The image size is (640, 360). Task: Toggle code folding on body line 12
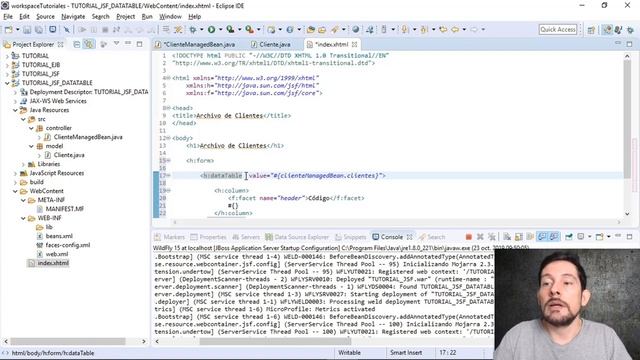168,138
